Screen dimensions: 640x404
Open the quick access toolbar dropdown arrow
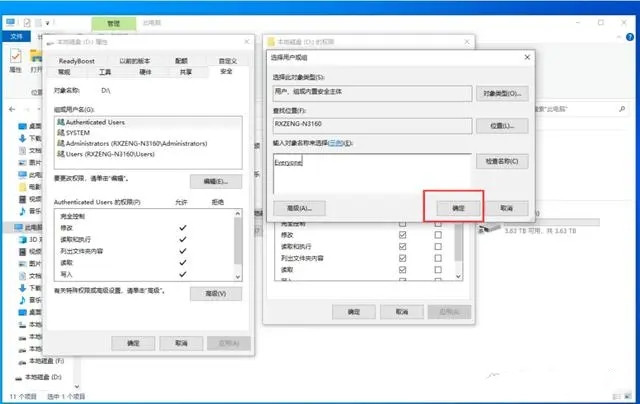click(x=47, y=23)
